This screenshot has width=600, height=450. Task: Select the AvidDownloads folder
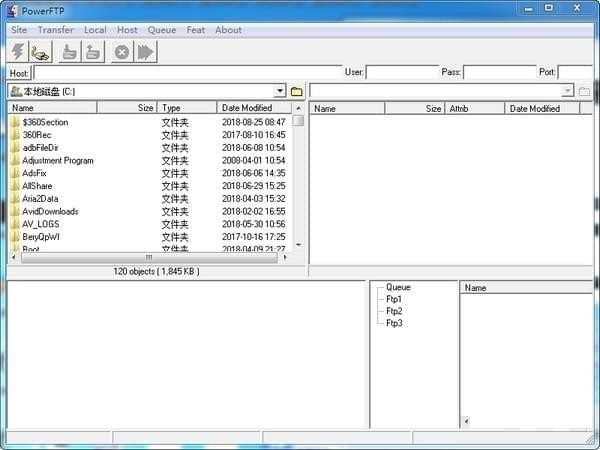(x=50, y=211)
